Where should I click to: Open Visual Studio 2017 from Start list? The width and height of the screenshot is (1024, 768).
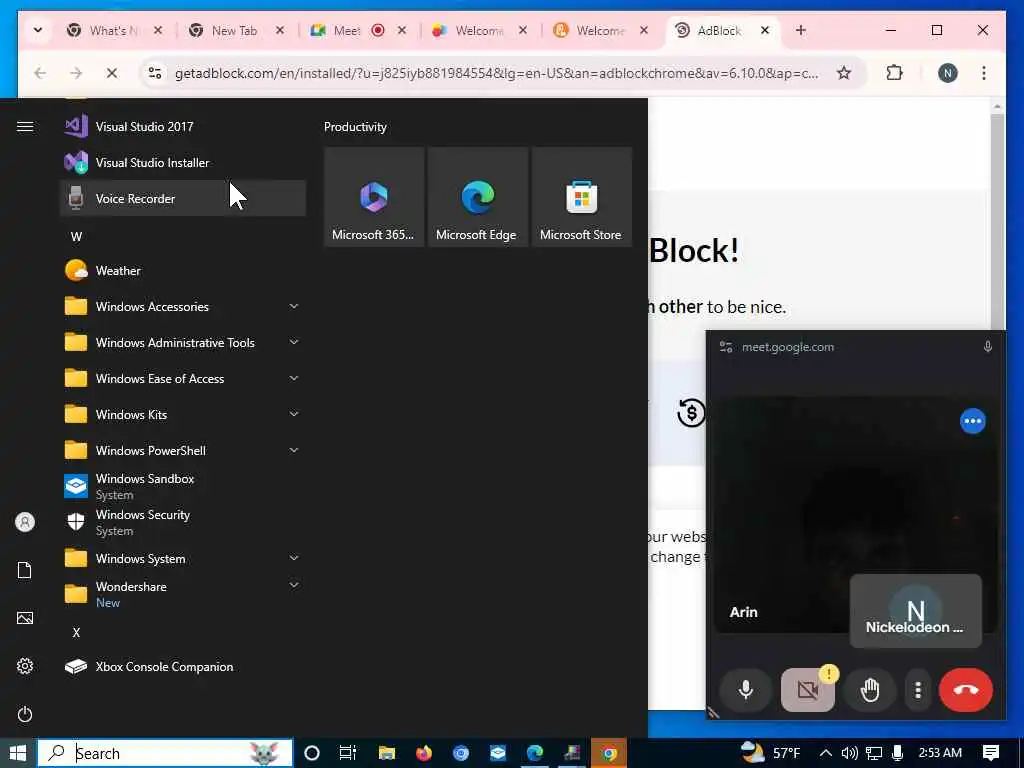point(183,127)
